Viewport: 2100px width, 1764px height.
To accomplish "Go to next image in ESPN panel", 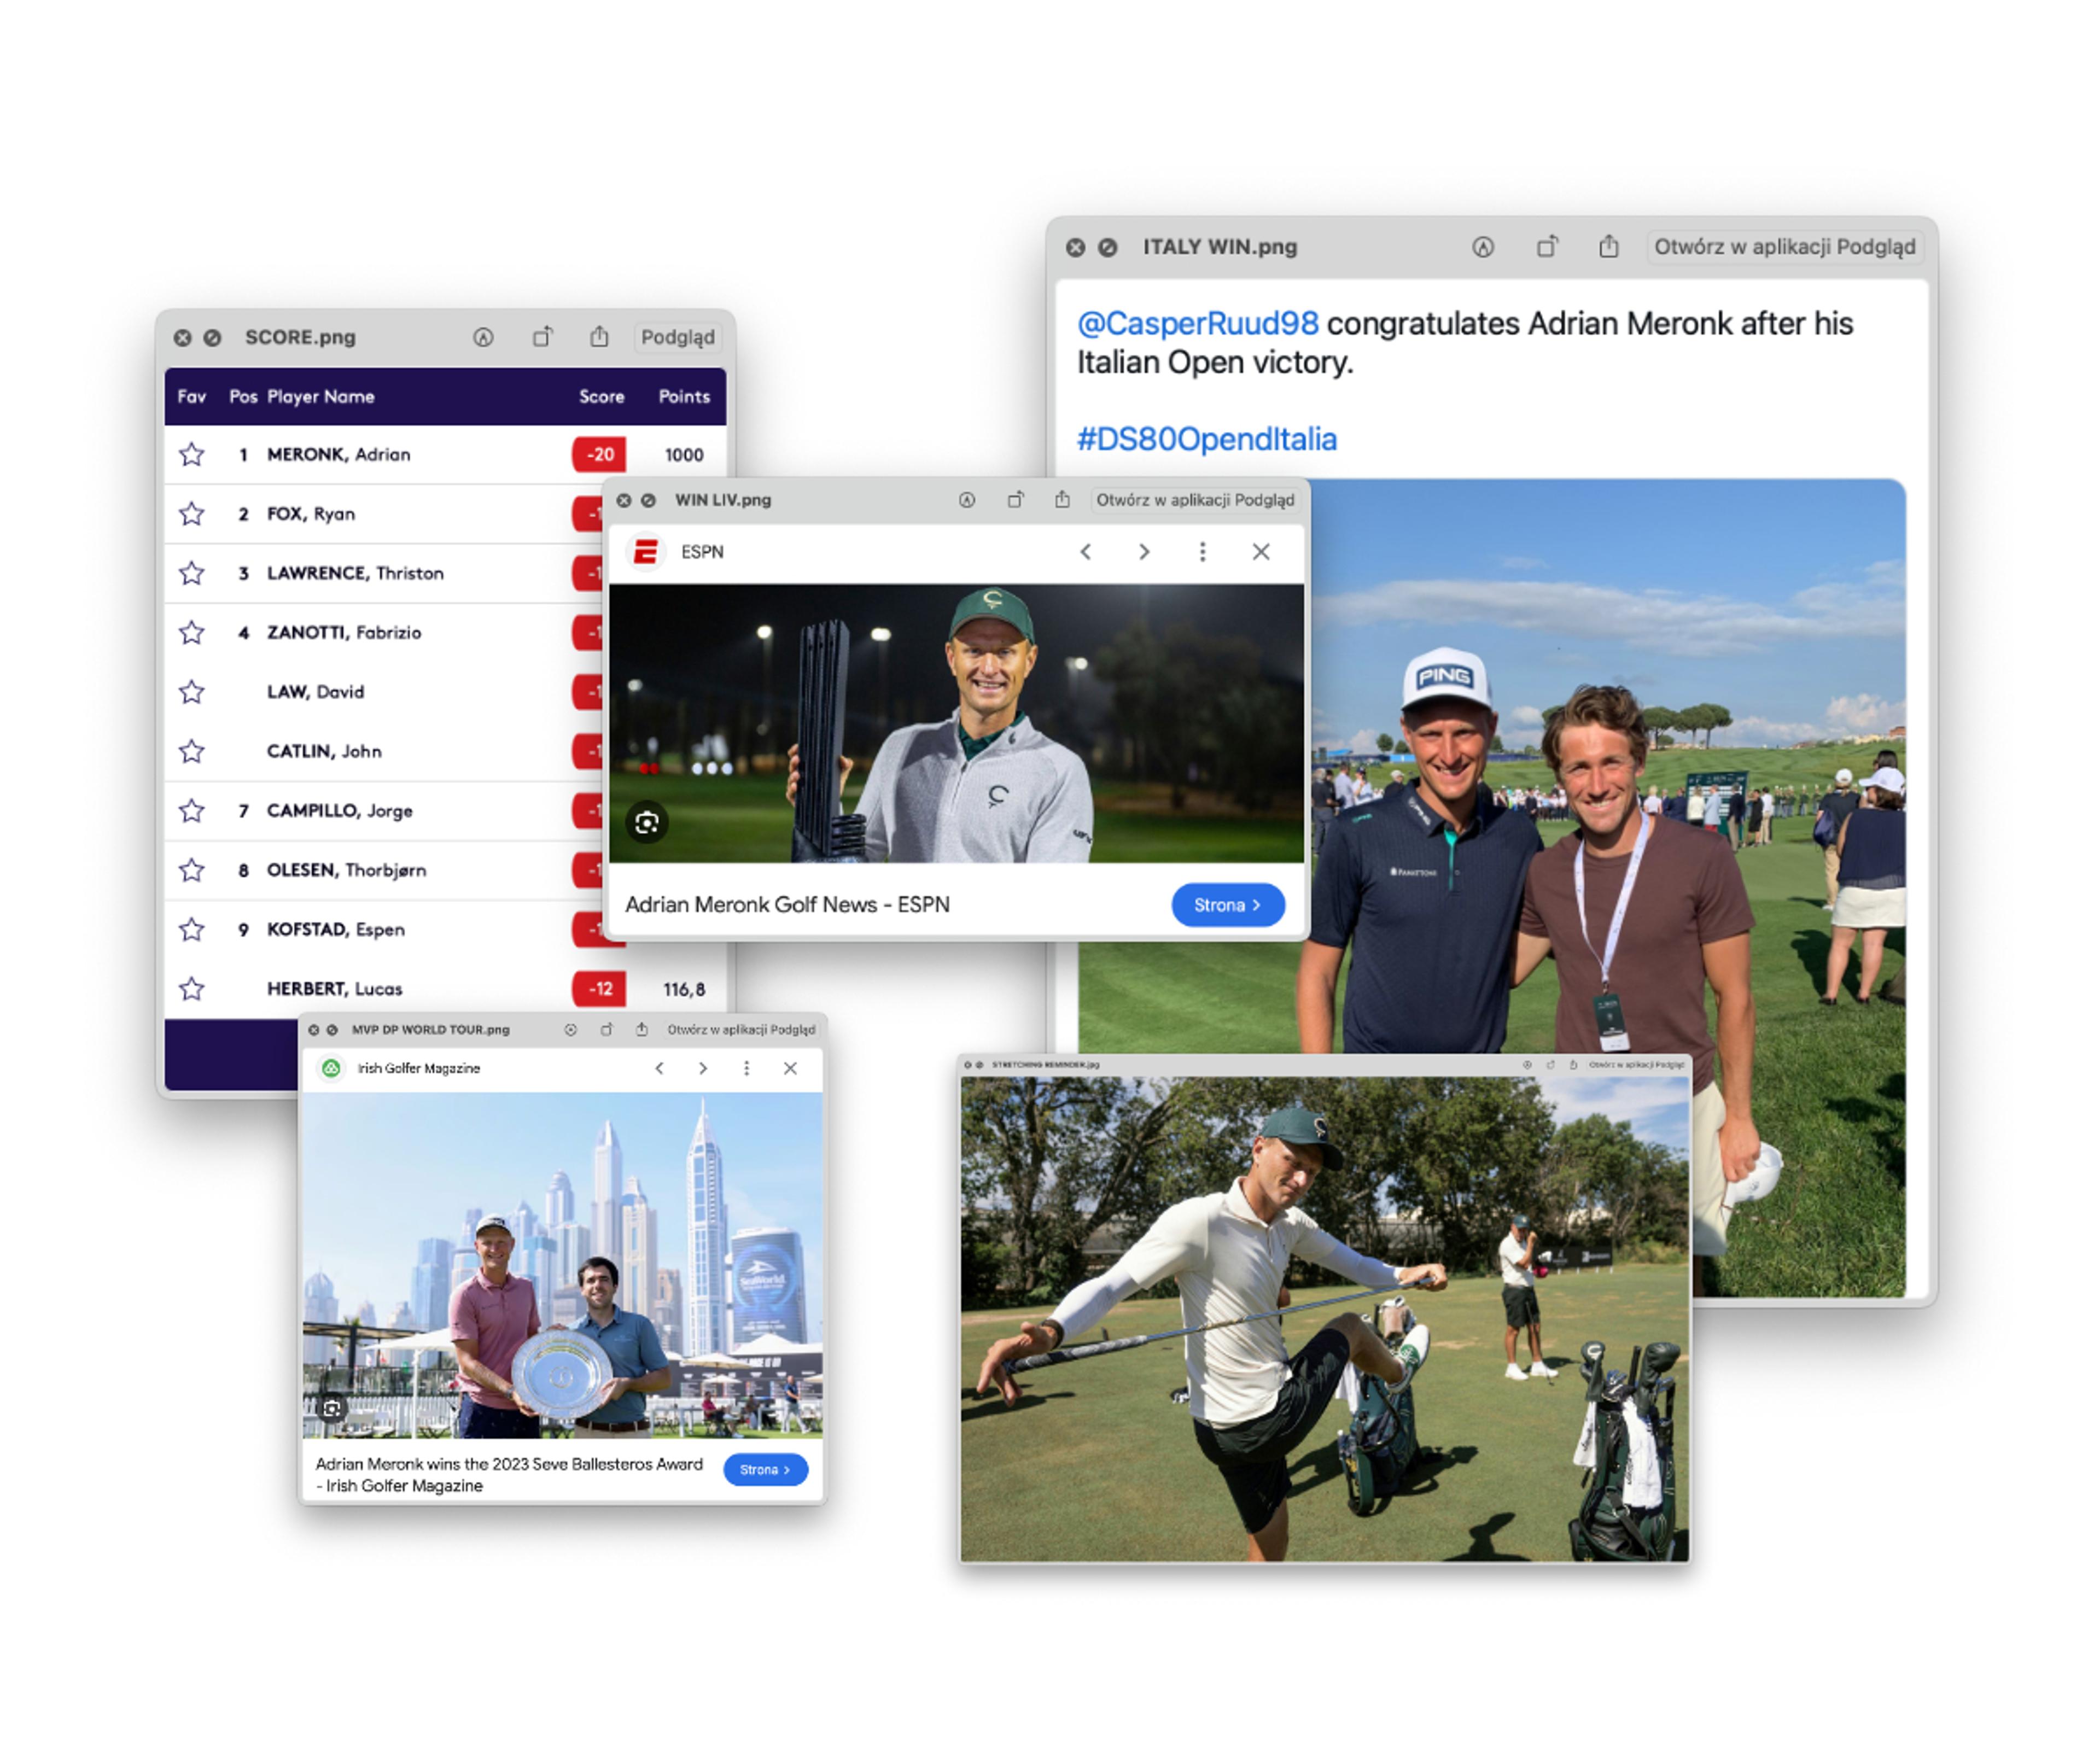I will [x=1144, y=552].
